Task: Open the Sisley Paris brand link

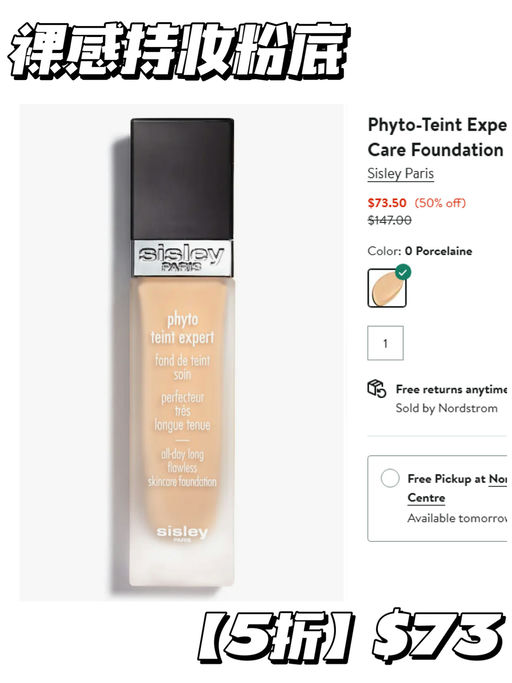Action: coord(400,173)
